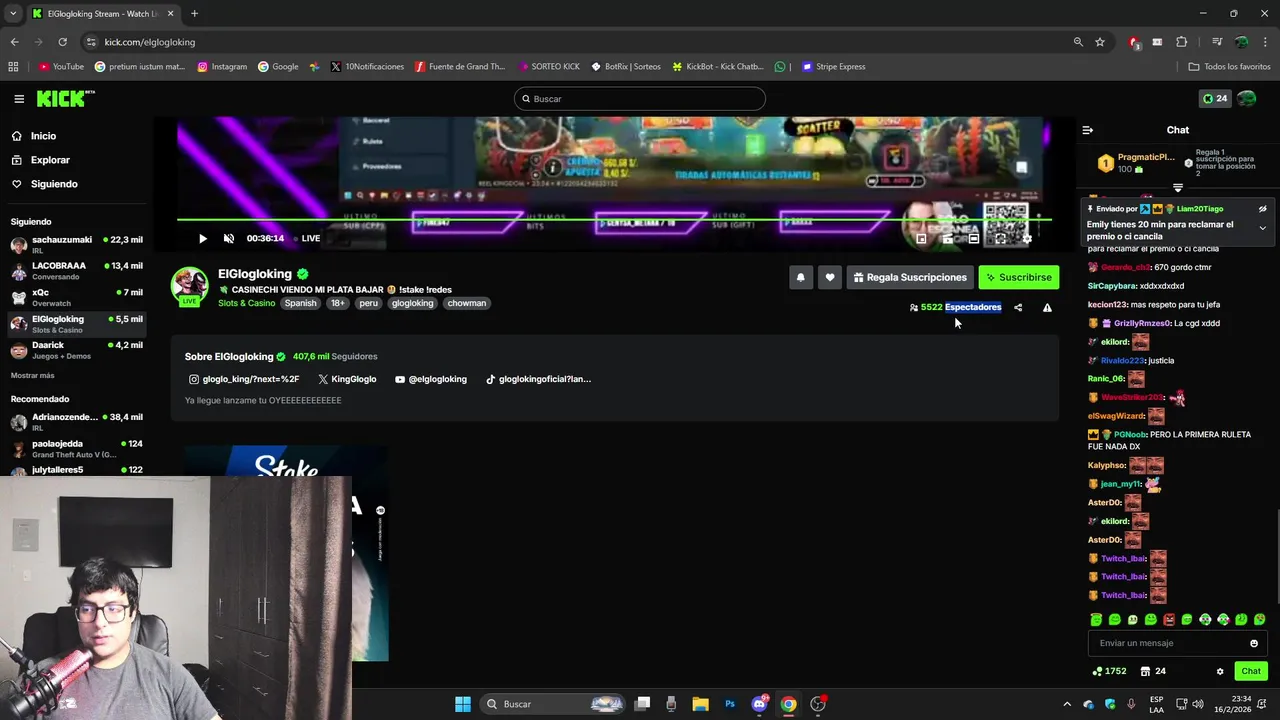Image resolution: width=1280 pixels, height=720 pixels.
Task: Open the player settings gear
Action: click(x=1027, y=239)
